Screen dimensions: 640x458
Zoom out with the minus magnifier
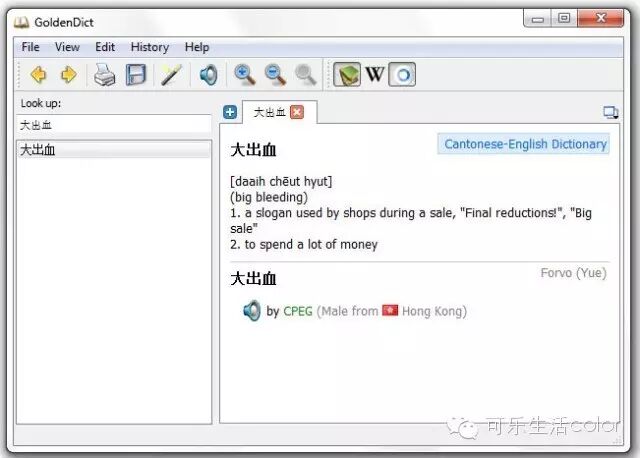point(276,75)
